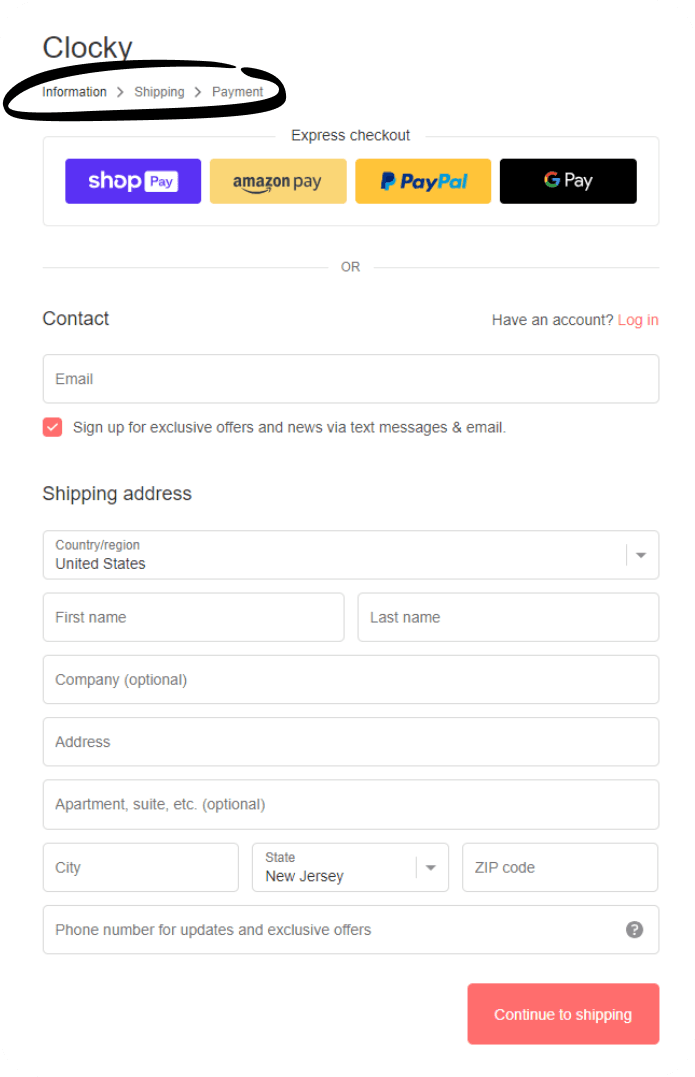Screen dimensions: 695x1077
Task: Click Continue to shipping button
Action: tap(563, 1014)
